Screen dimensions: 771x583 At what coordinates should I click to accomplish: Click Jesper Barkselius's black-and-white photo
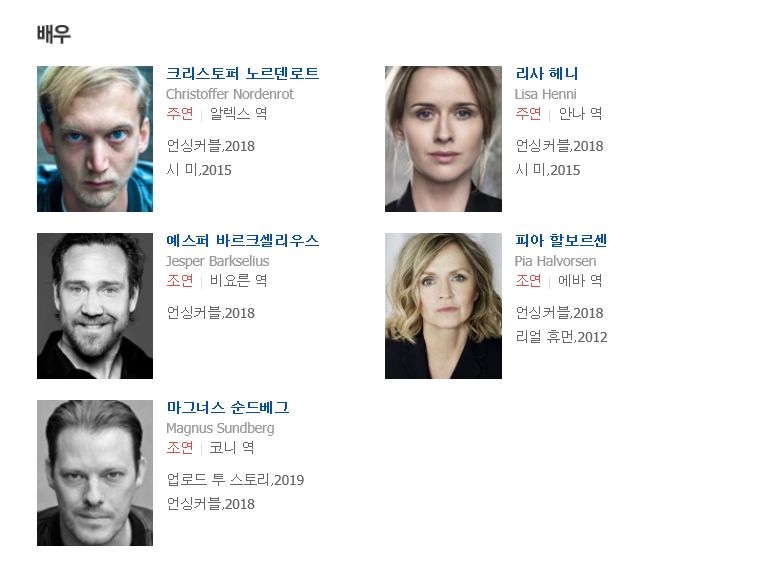coord(95,306)
